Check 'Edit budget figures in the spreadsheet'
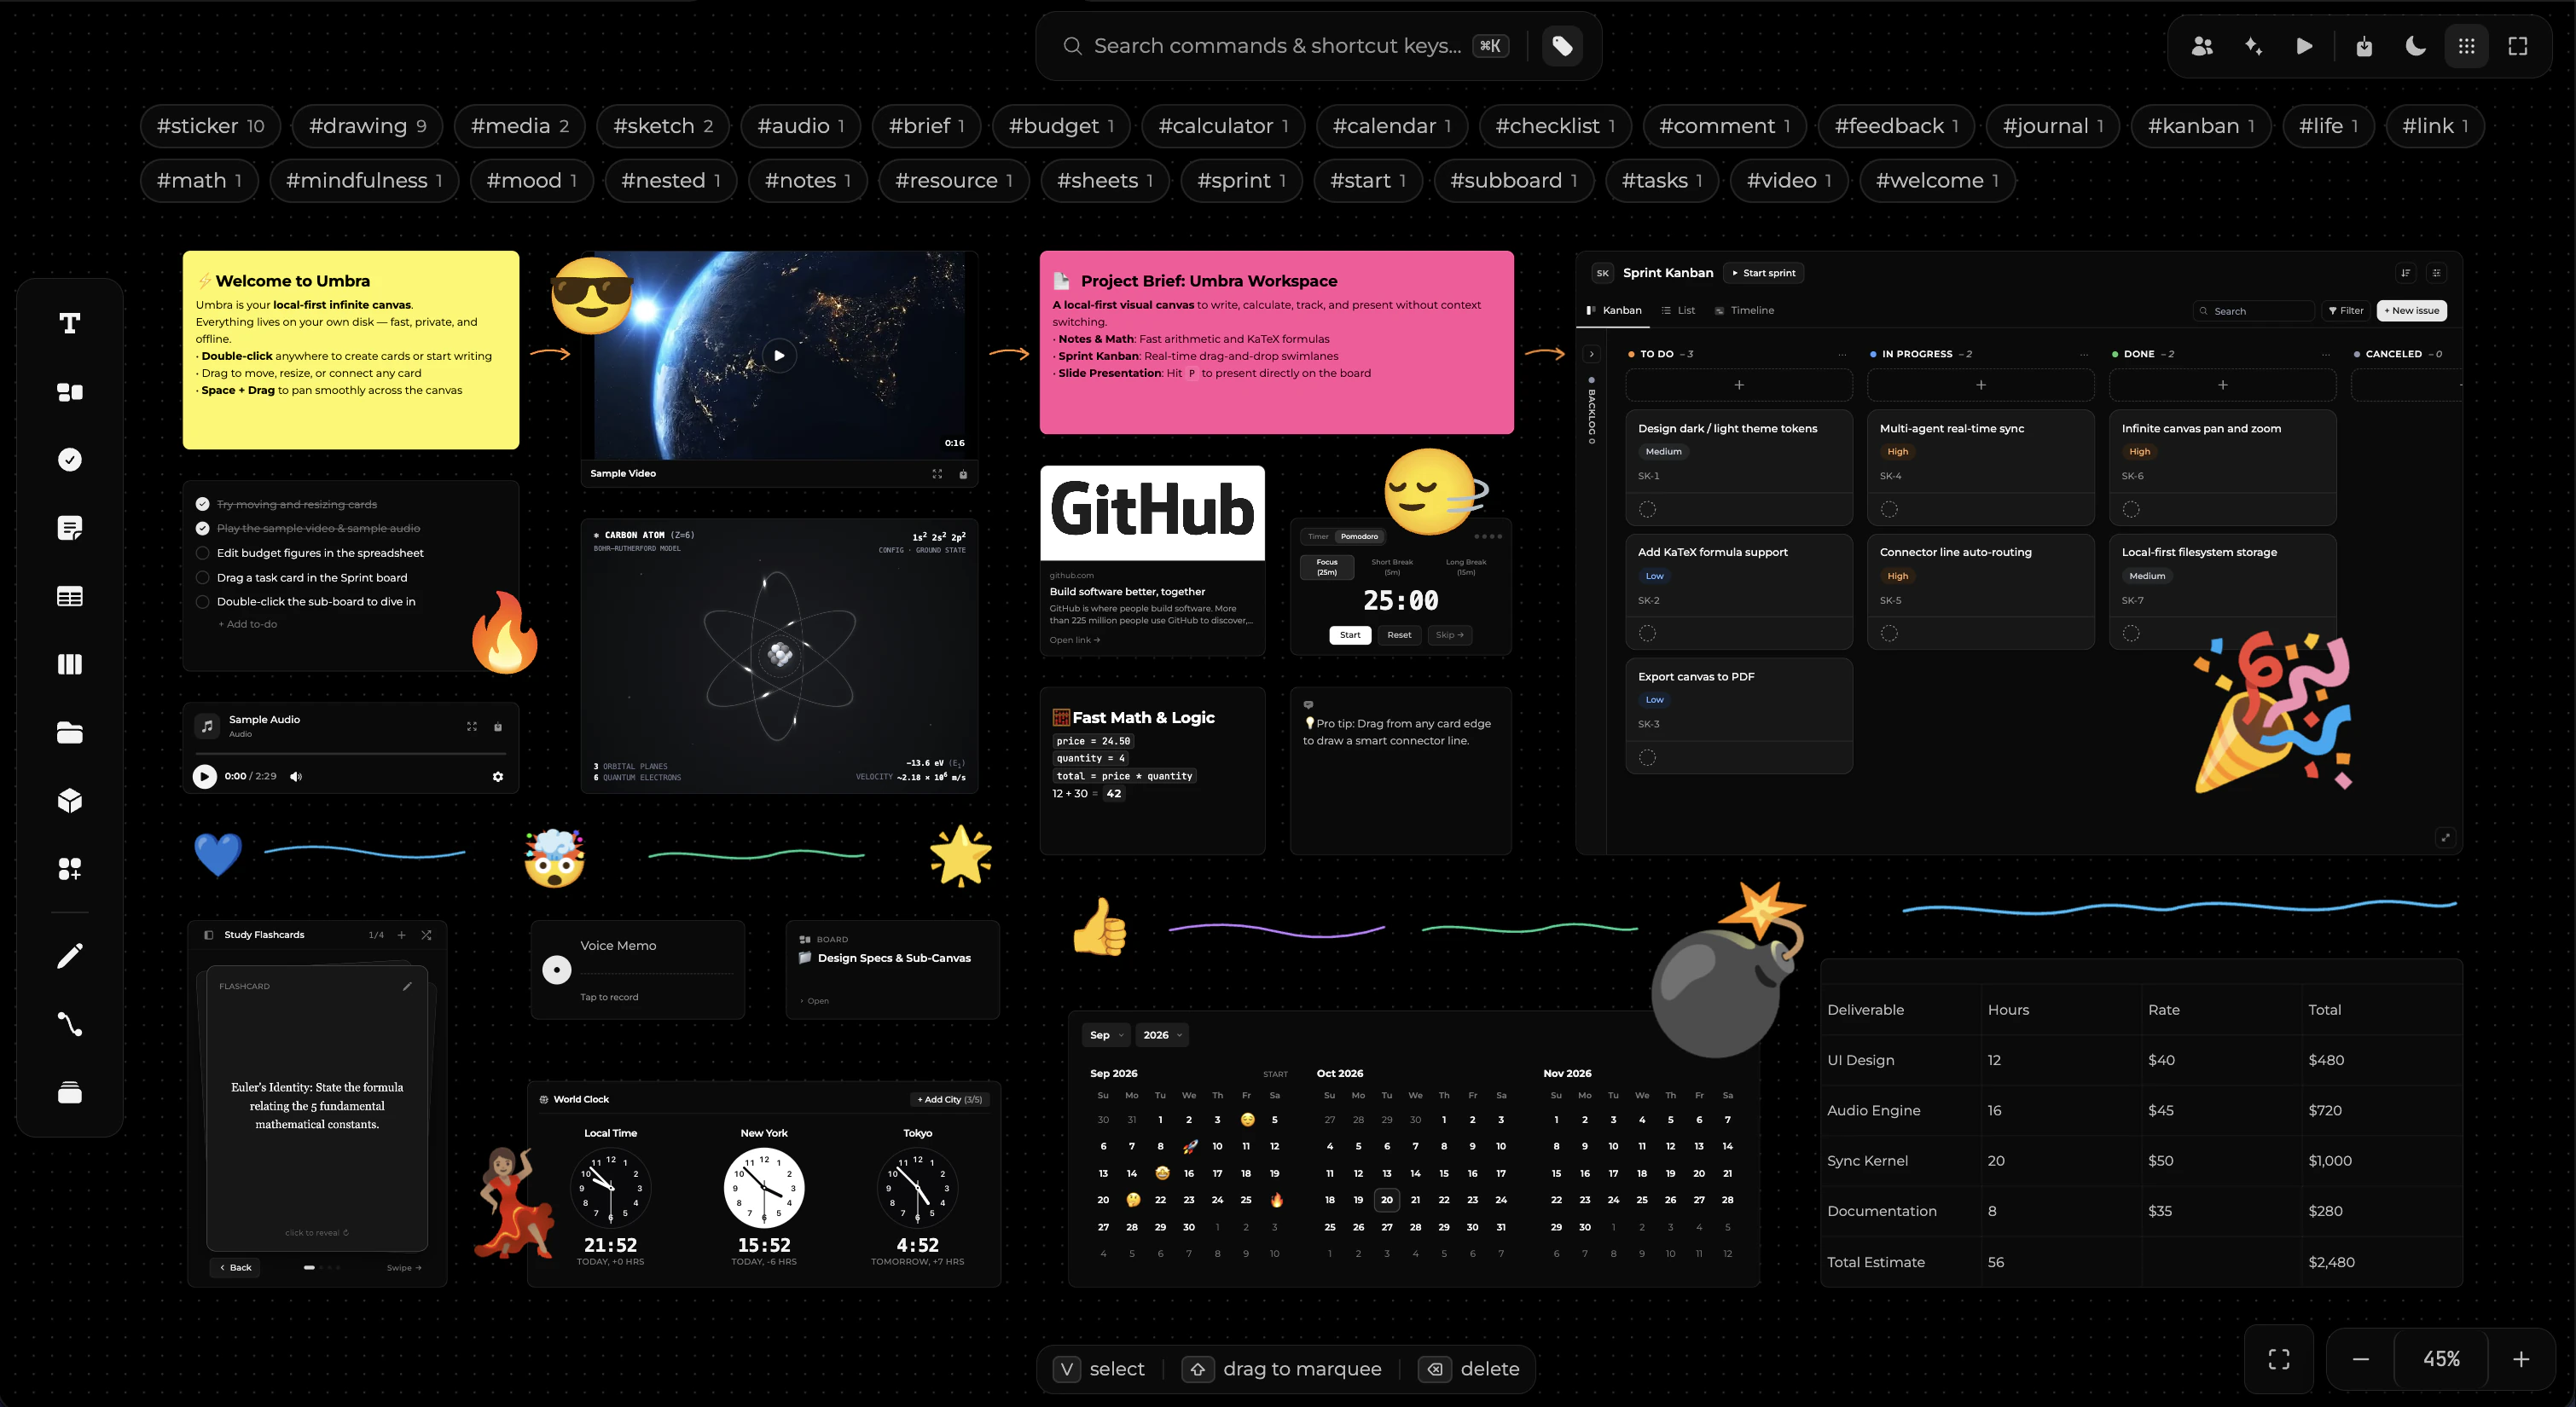Screen dimensions: 2576x1407 203,553
